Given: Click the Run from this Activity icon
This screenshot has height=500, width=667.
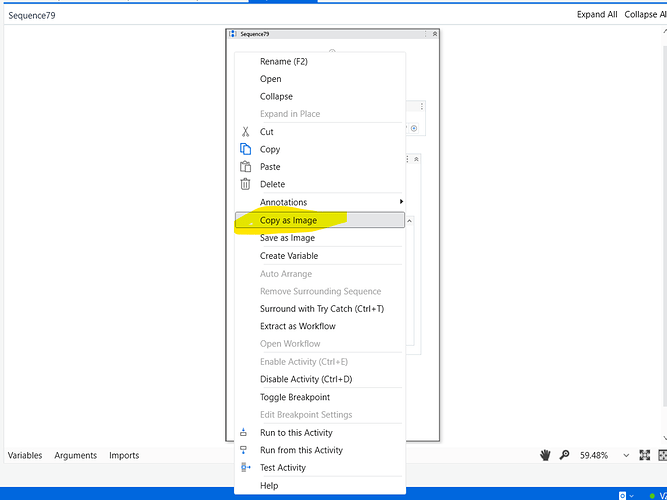Looking at the screenshot, I should pos(243,450).
